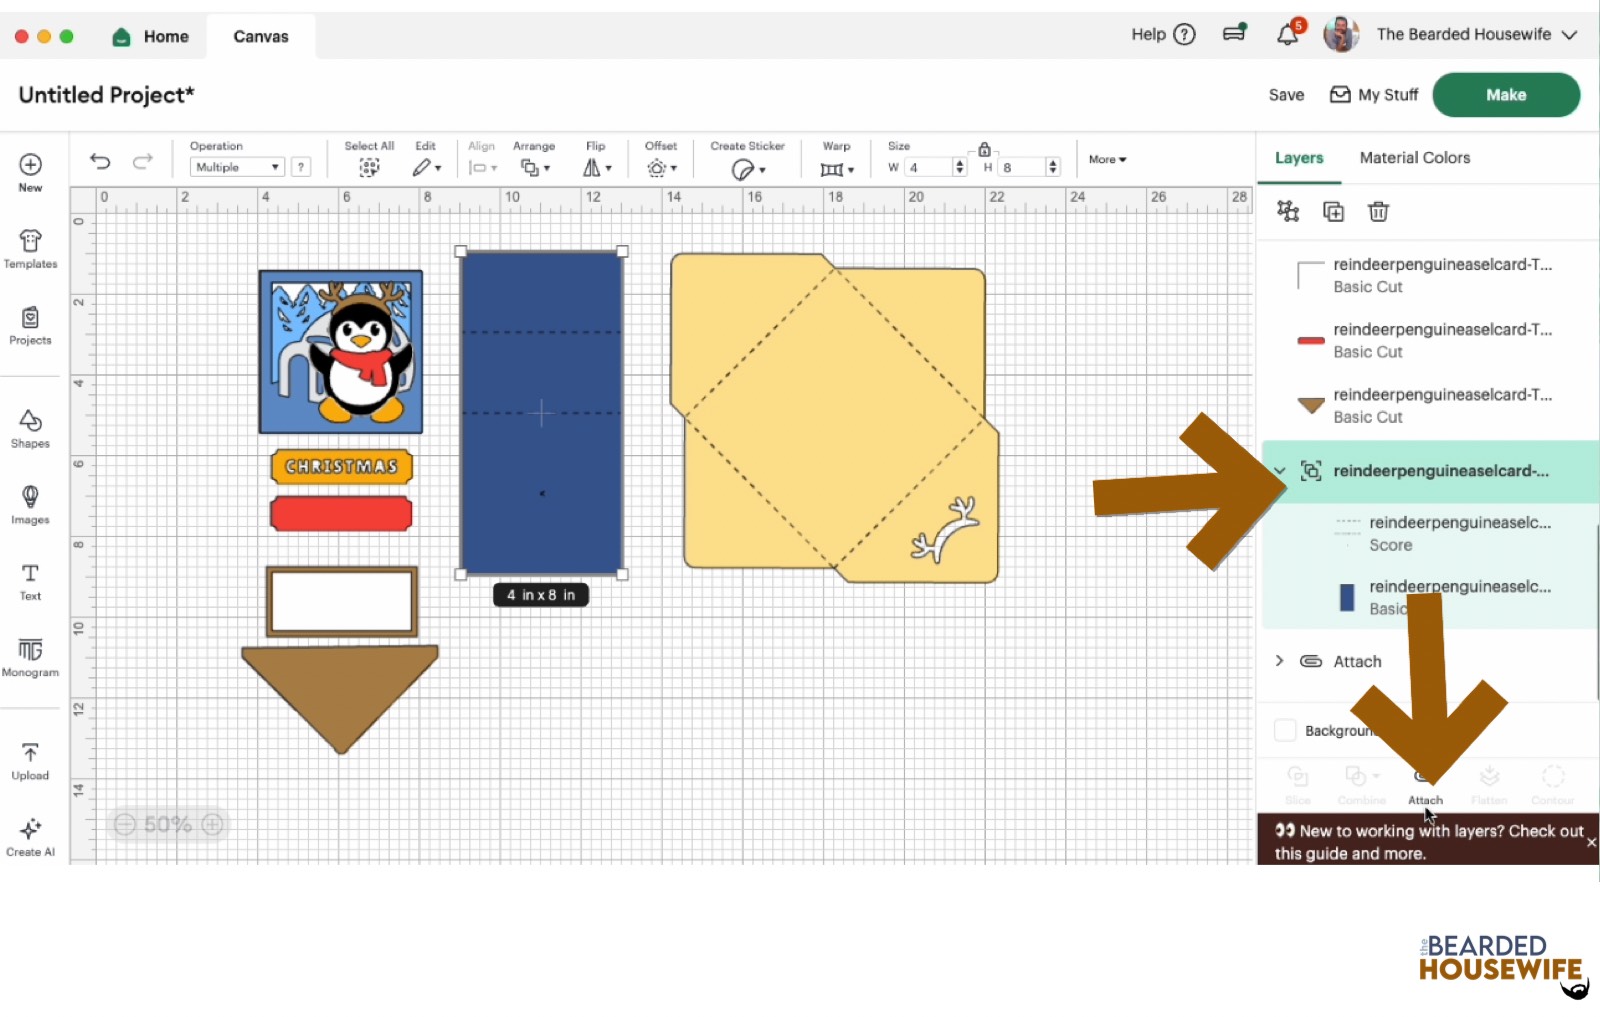
Task: Open the More toolbar dropdown
Action: pos(1107,159)
